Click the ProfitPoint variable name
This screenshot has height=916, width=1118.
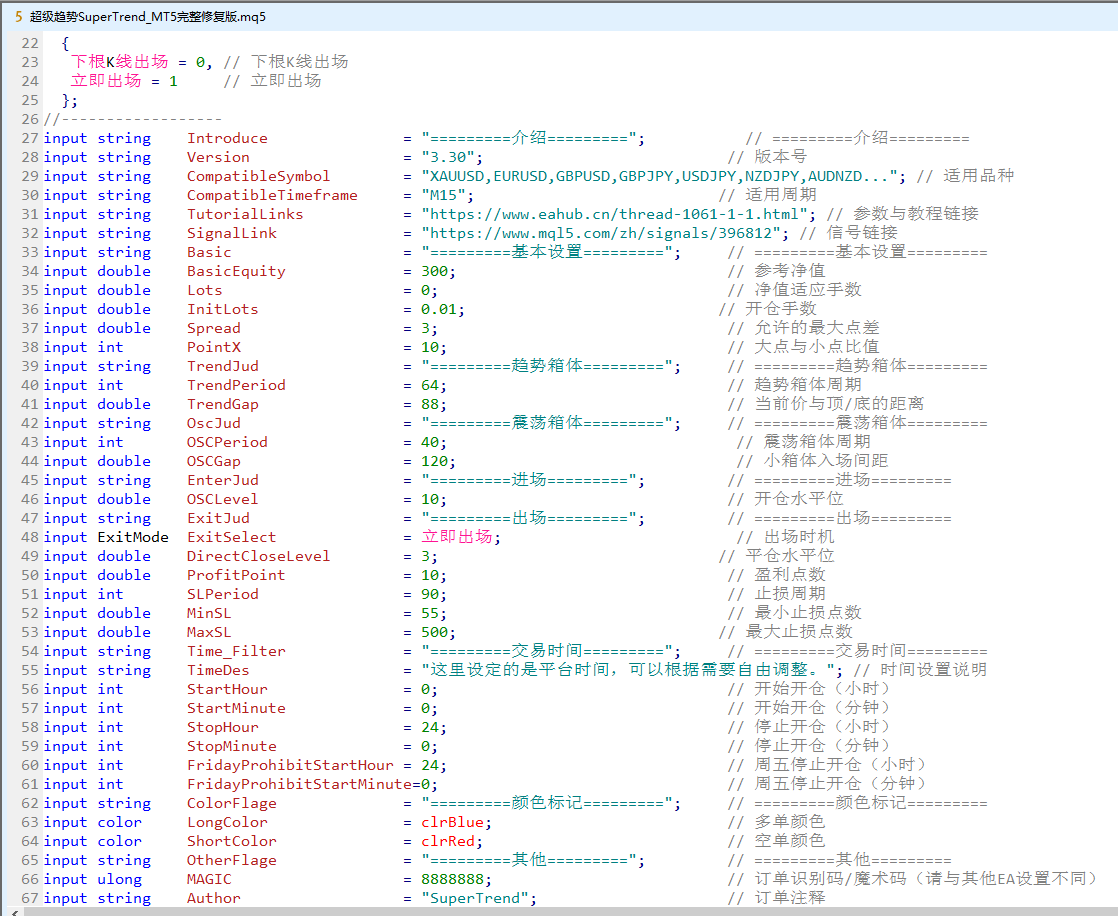(236, 575)
